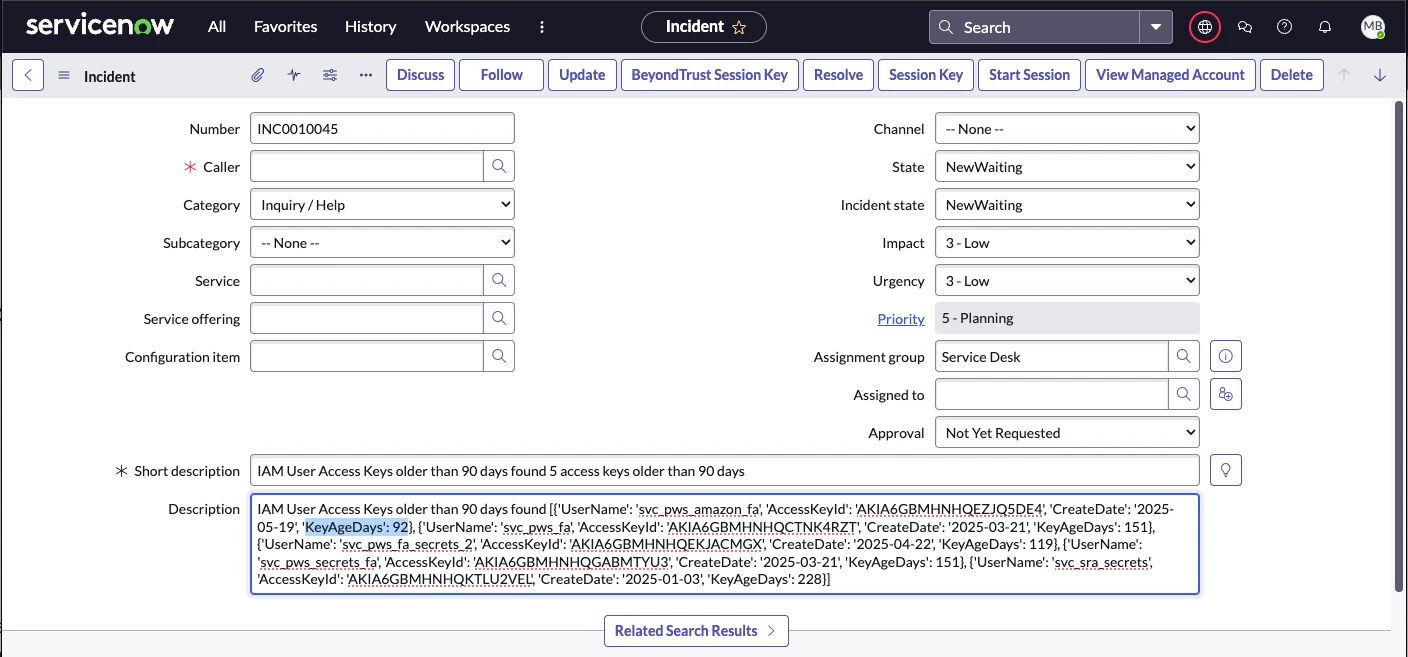This screenshot has height=657, width=1408.
Task: Click the Assignment group field
Action: (1052, 356)
